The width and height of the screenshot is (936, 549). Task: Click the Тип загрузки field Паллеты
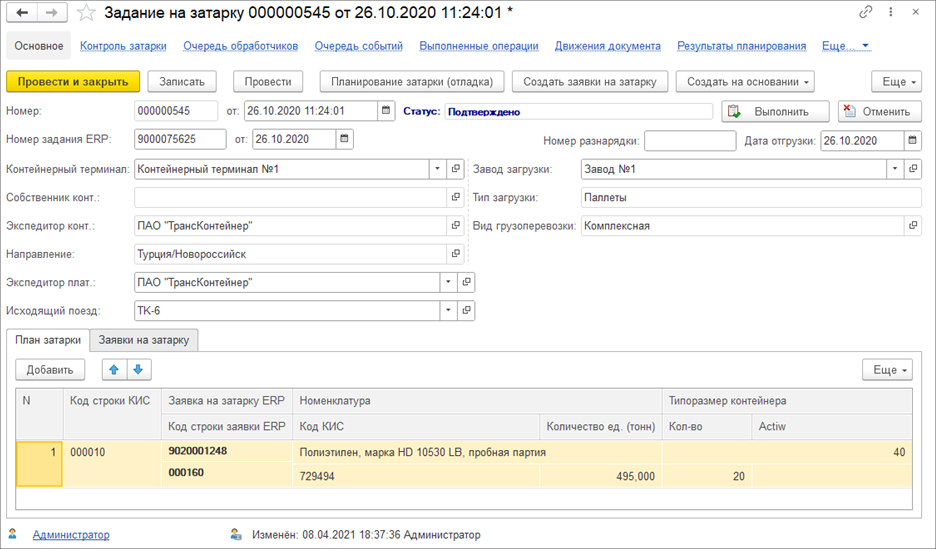(x=751, y=198)
